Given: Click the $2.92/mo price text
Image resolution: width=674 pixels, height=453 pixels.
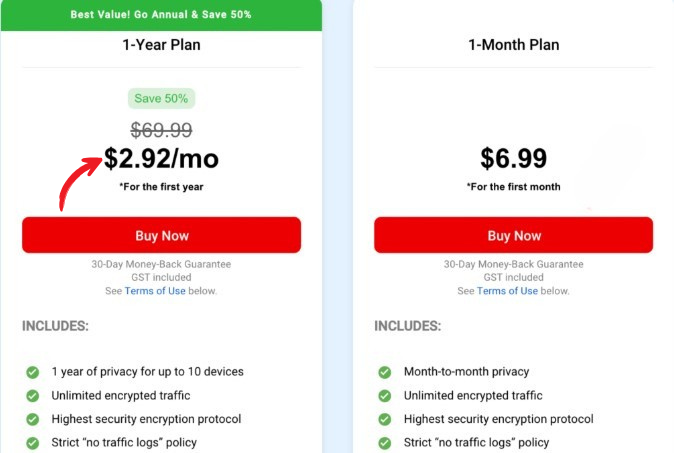Looking at the screenshot, I should 161,158.
